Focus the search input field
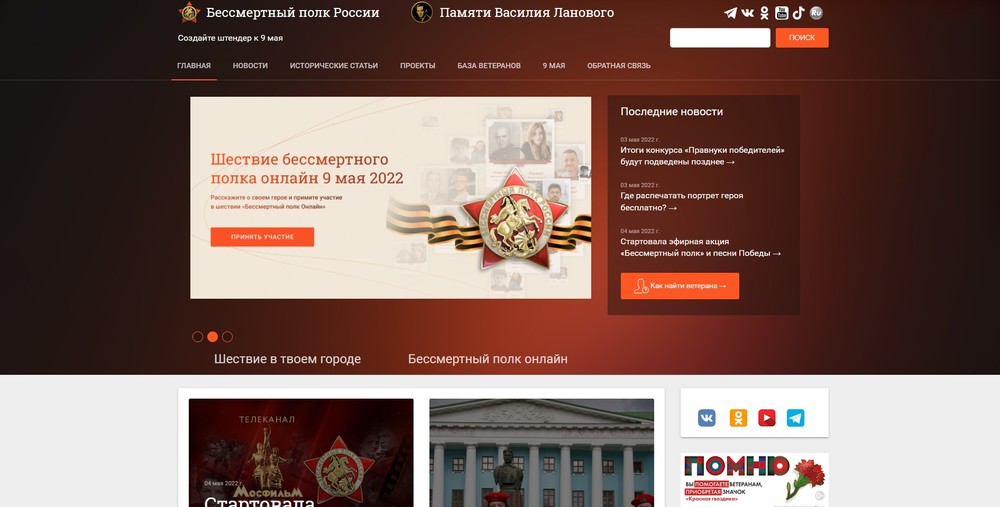 (720, 38)
